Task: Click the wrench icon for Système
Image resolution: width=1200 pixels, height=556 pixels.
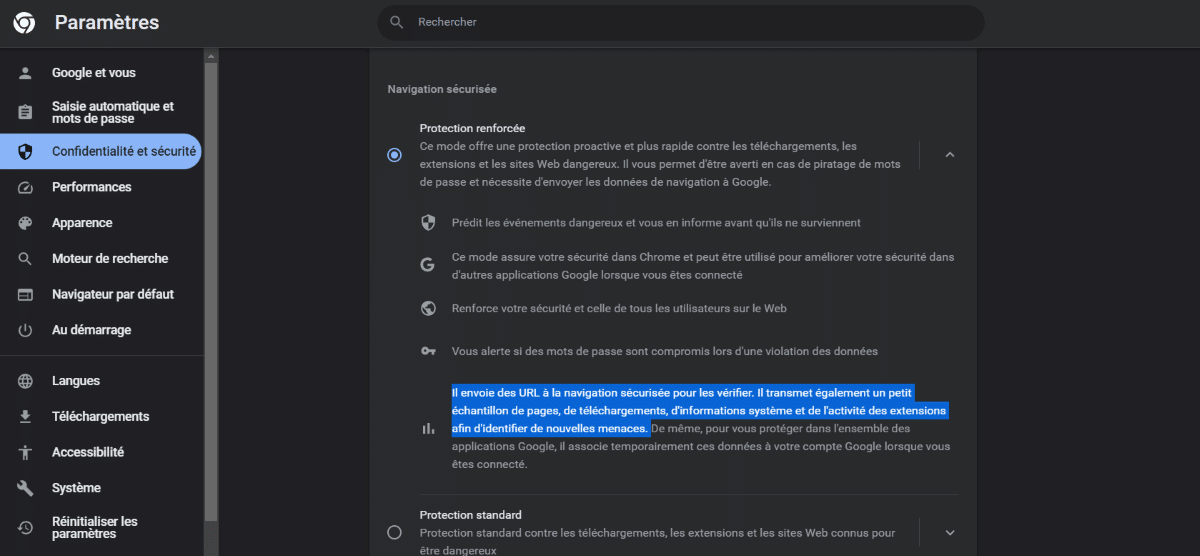Action: (26, 488)
